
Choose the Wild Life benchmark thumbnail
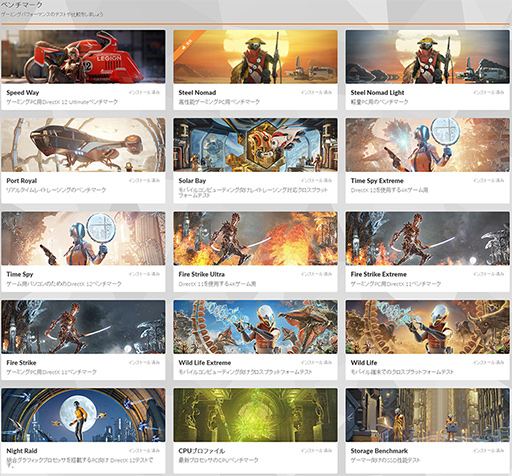(x=427, y=327)
